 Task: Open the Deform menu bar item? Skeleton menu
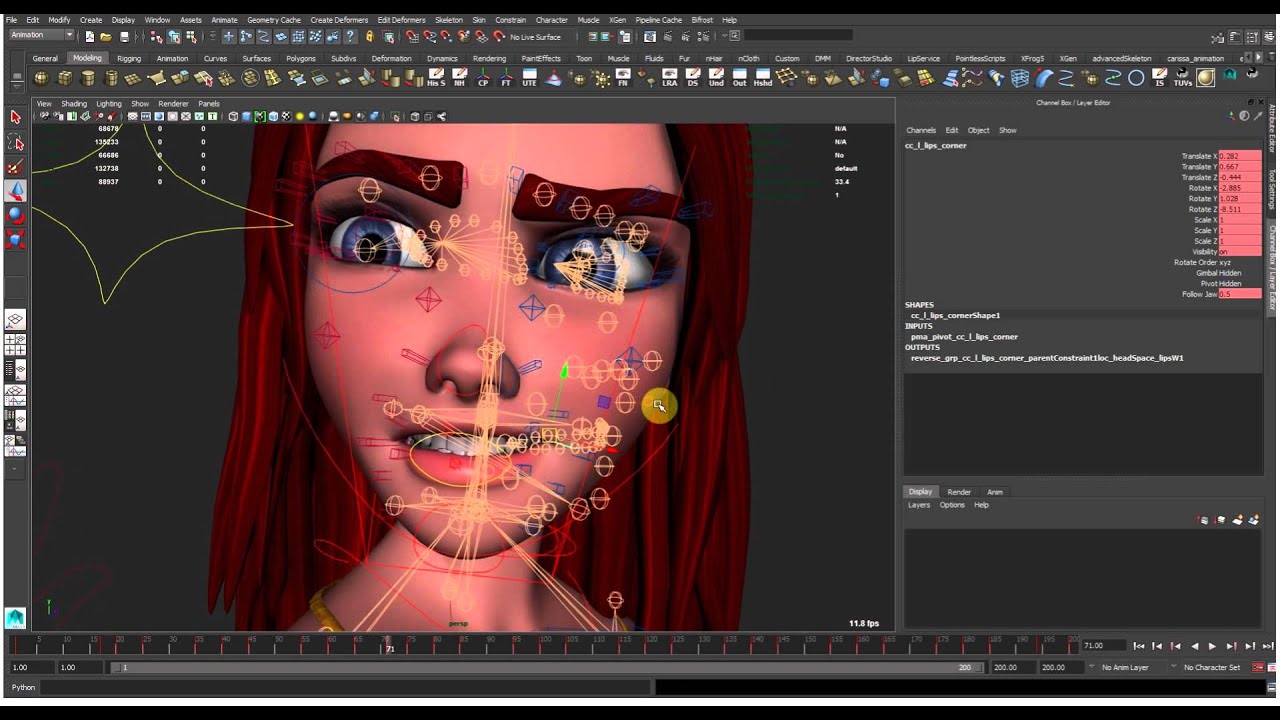point(448,20)
